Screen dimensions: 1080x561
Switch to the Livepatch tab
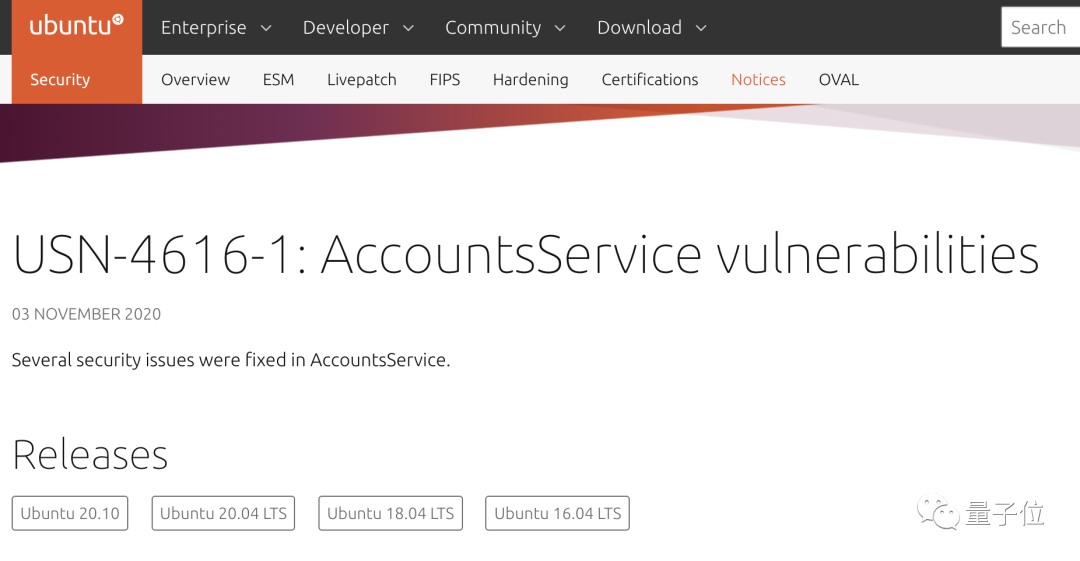(x=362, y=79)
